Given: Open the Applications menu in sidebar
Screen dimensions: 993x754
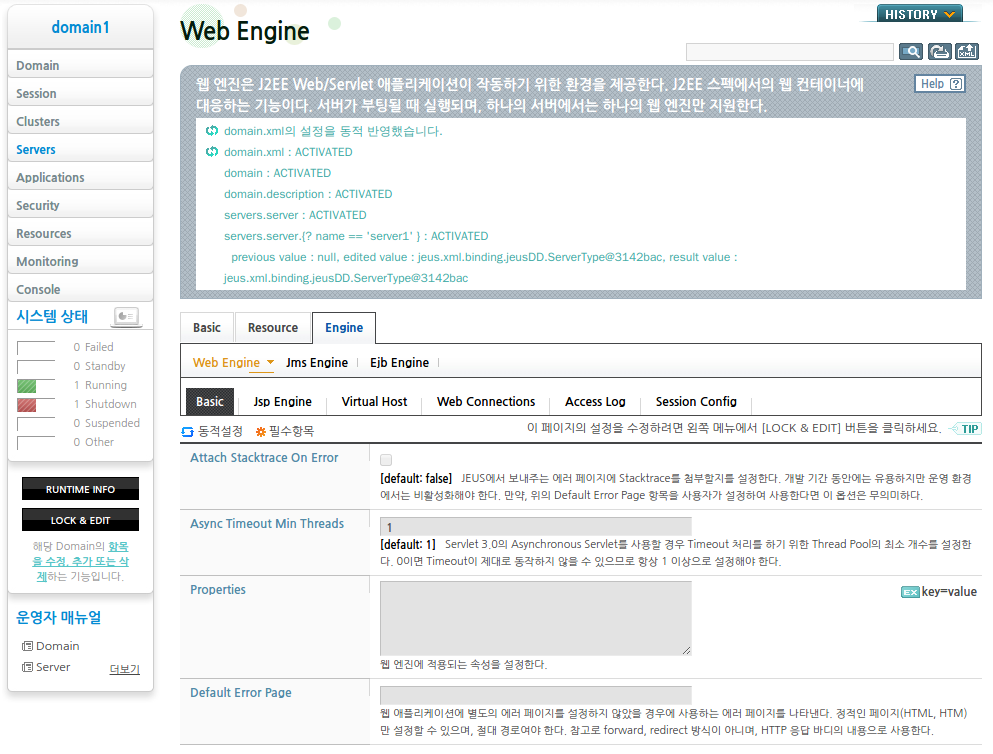Looking at the screenshot, I should (x=80, y=177).
